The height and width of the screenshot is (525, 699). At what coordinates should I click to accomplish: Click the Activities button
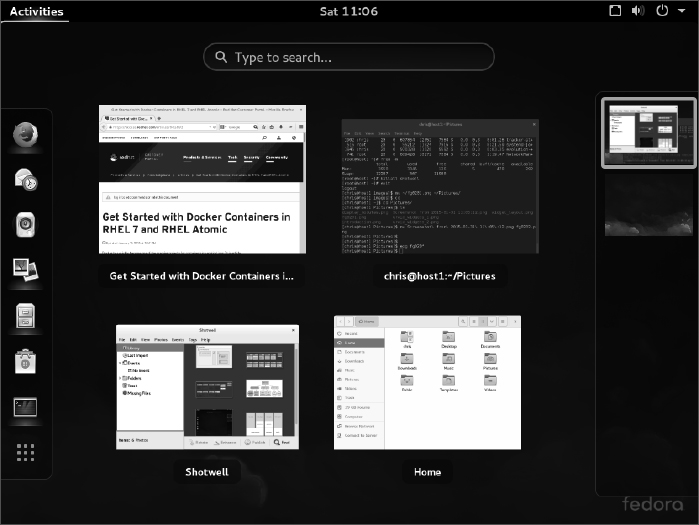36,11
